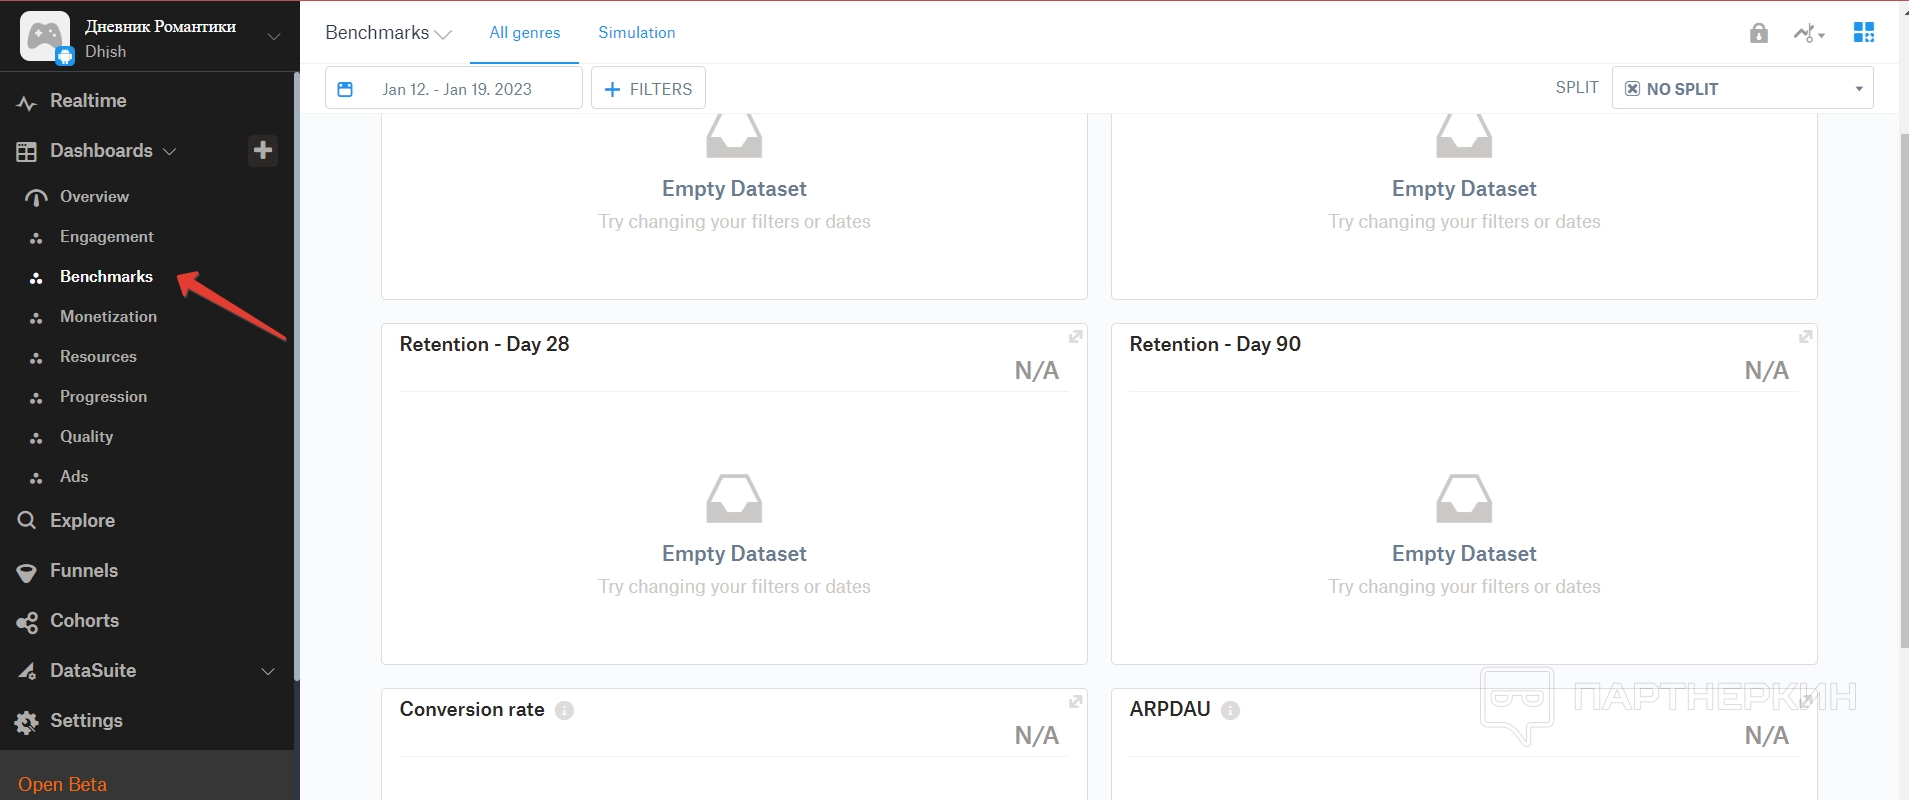
Task: Open the game selector chevron
Action: click(273, 37)
